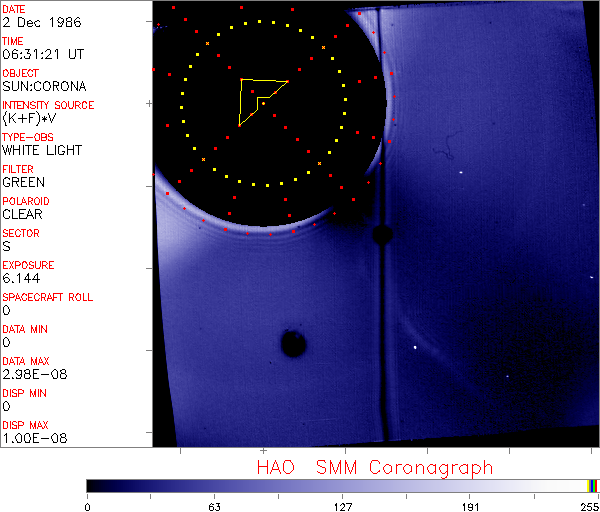Click the filter value "GREEN"
This screenshot has width=600, height=512.
[23, 182]
